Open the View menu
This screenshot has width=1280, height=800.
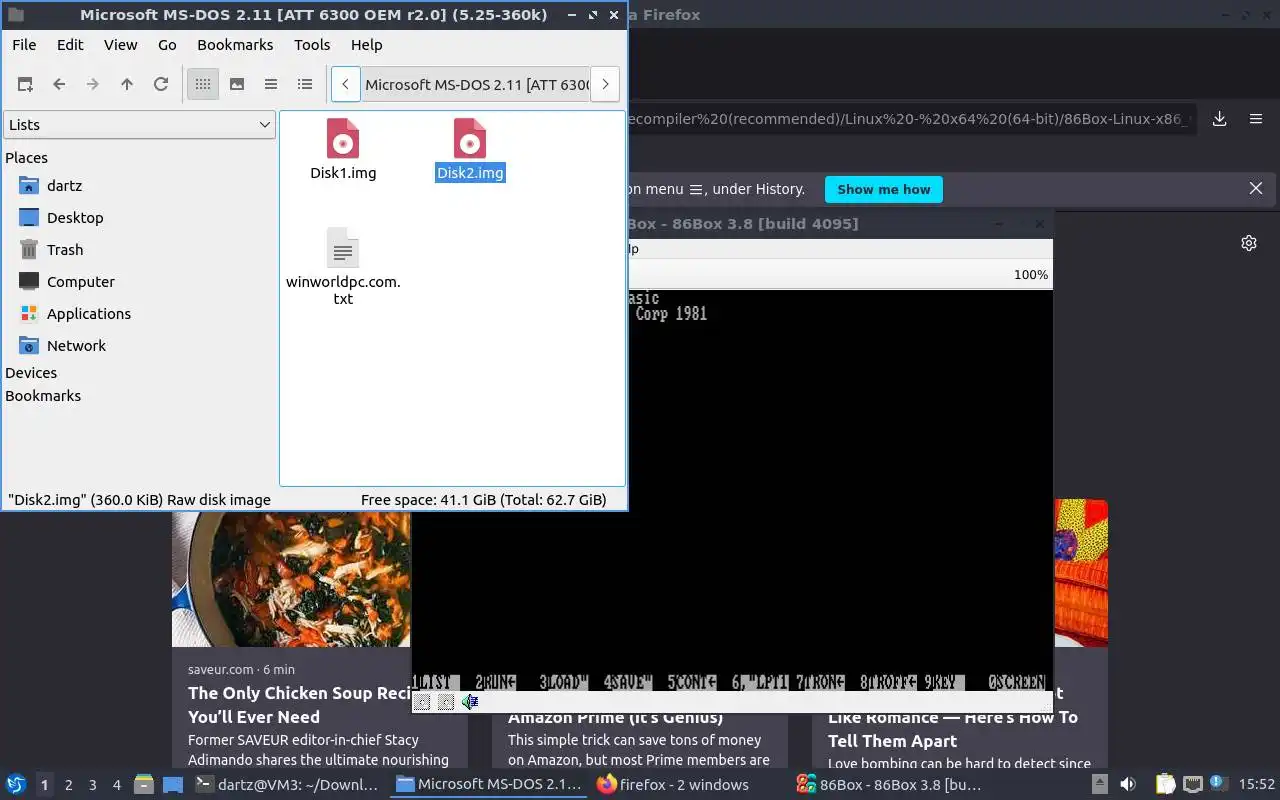(x=121, y=45)
